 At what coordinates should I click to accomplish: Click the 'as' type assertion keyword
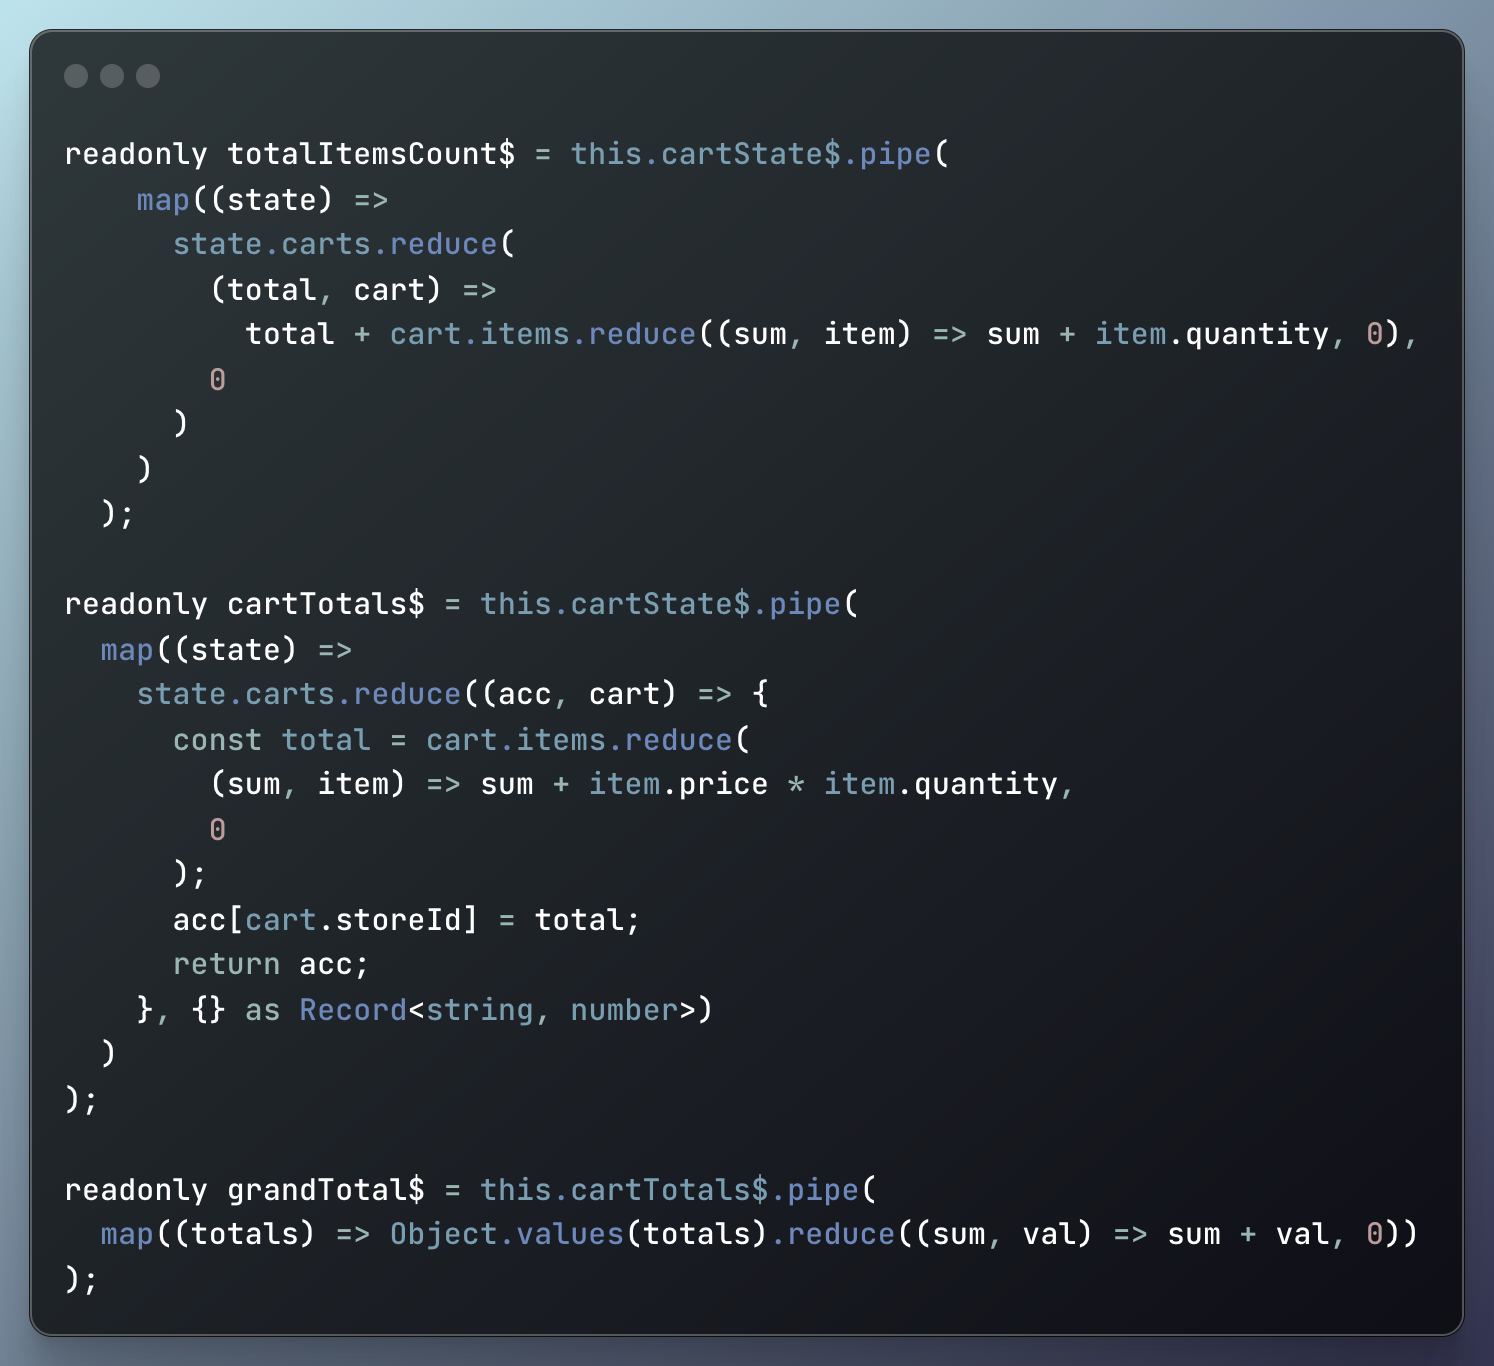(x=262, y=1010)
